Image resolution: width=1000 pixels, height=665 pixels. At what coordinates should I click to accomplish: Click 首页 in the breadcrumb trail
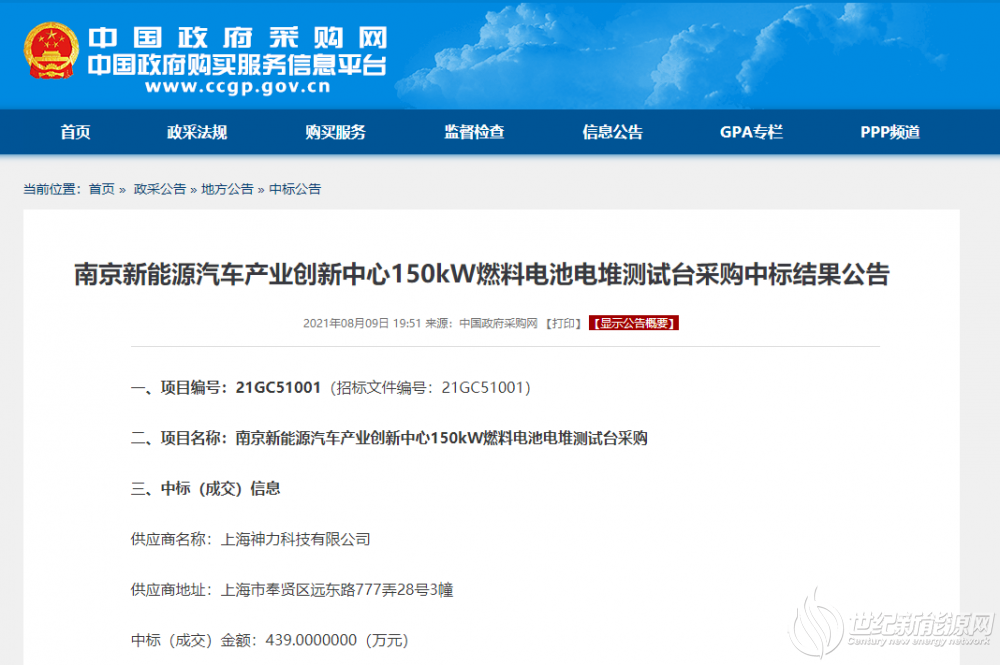tap(101, 189)
